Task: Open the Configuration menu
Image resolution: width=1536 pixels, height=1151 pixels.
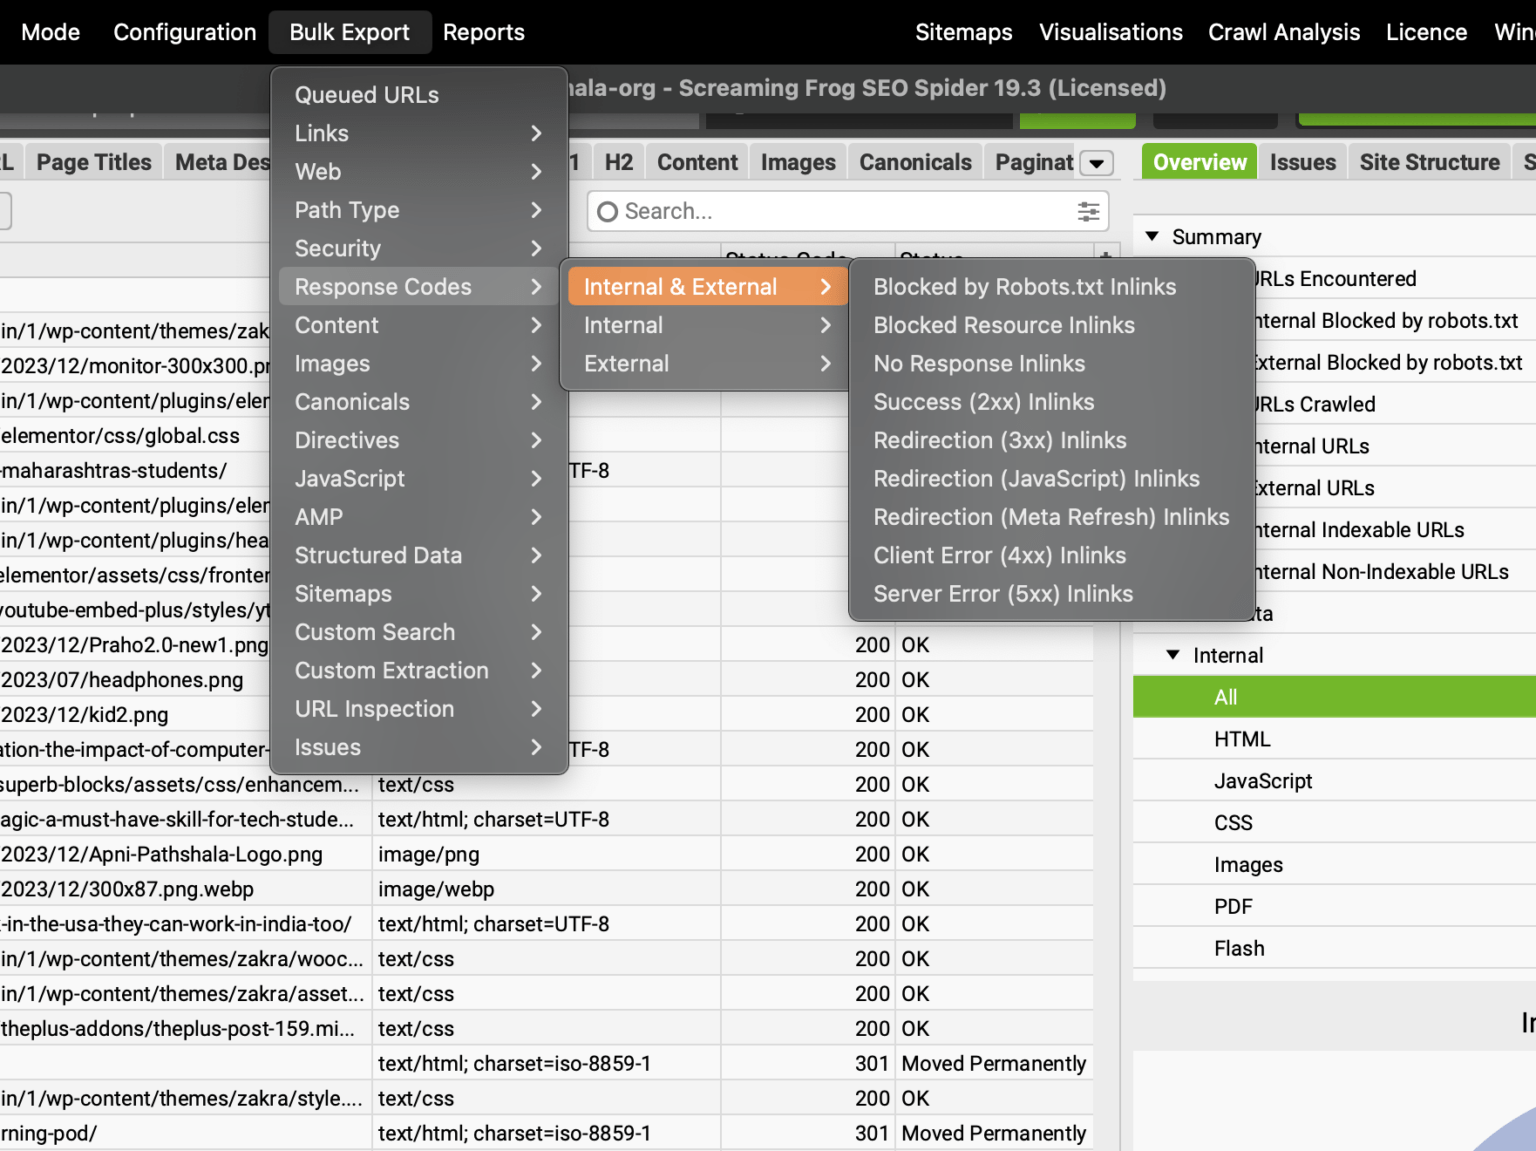Action: tap(185, 32)
